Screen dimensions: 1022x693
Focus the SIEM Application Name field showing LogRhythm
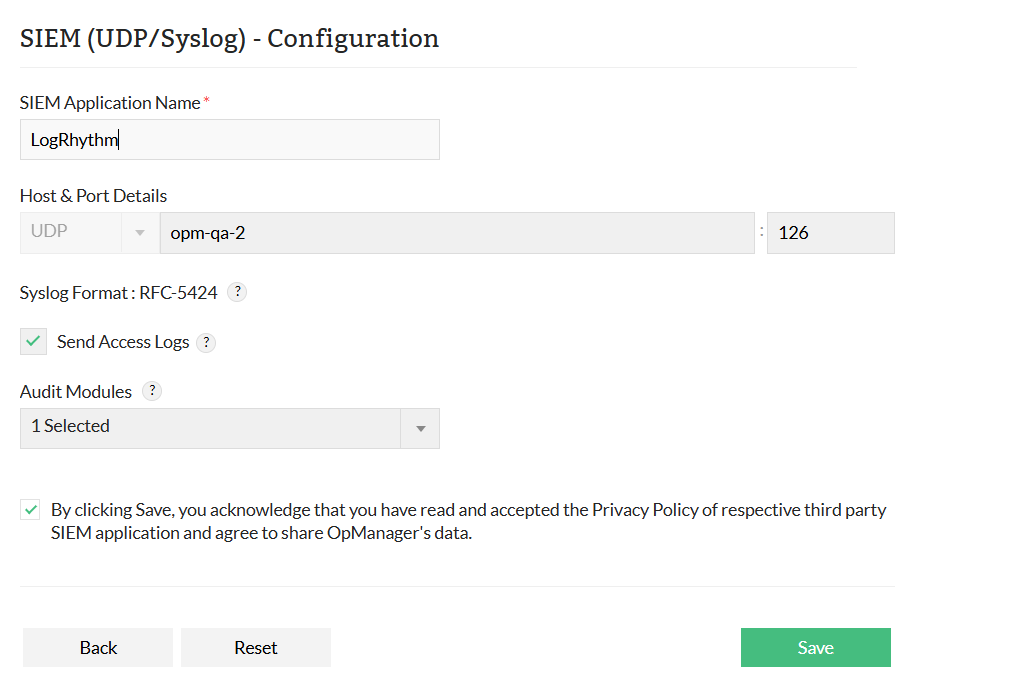pyautogui.click(x=229, y=139)
